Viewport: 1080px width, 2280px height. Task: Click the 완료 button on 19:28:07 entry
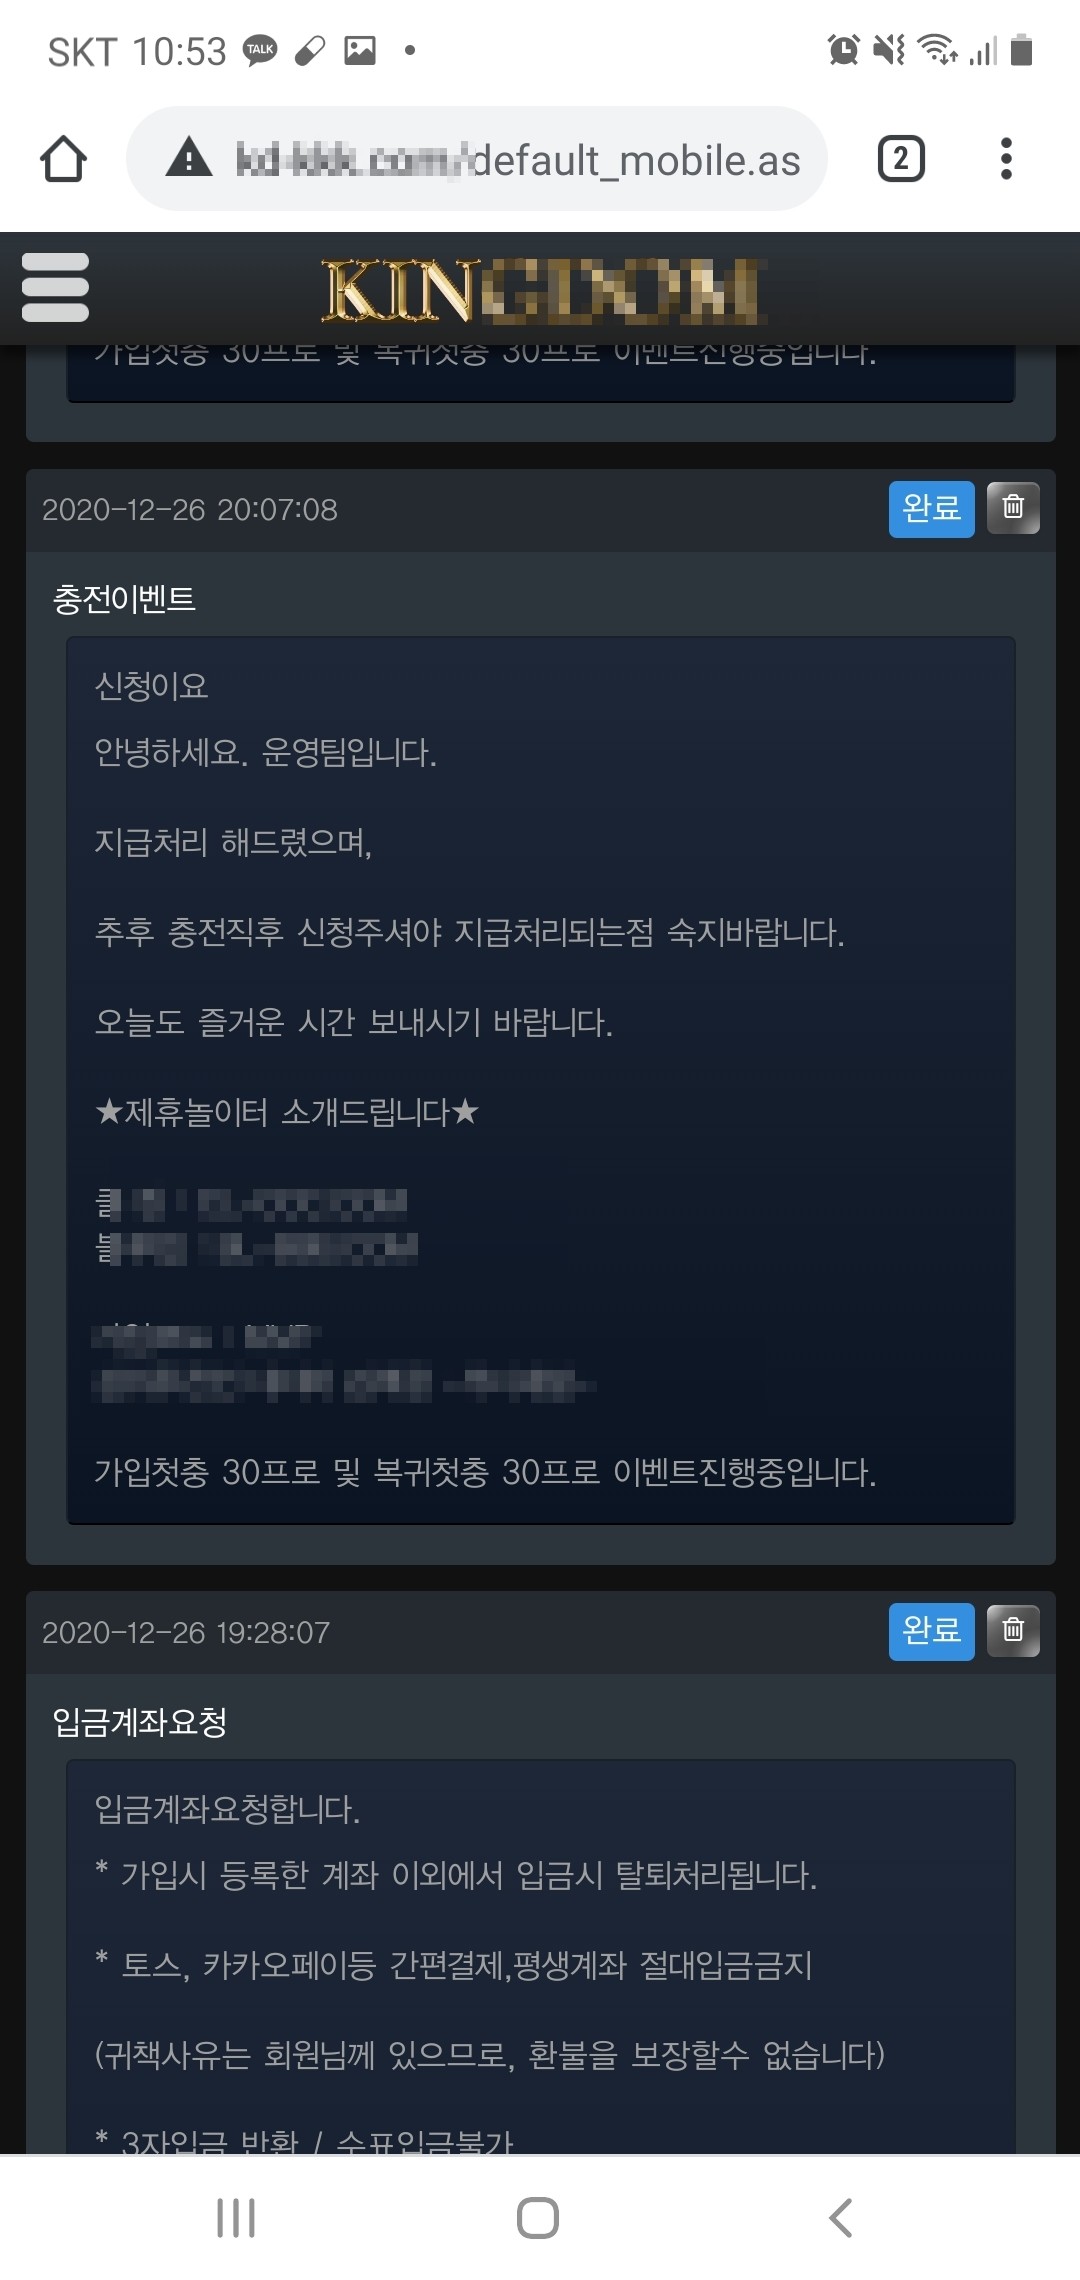(931, 1632)
